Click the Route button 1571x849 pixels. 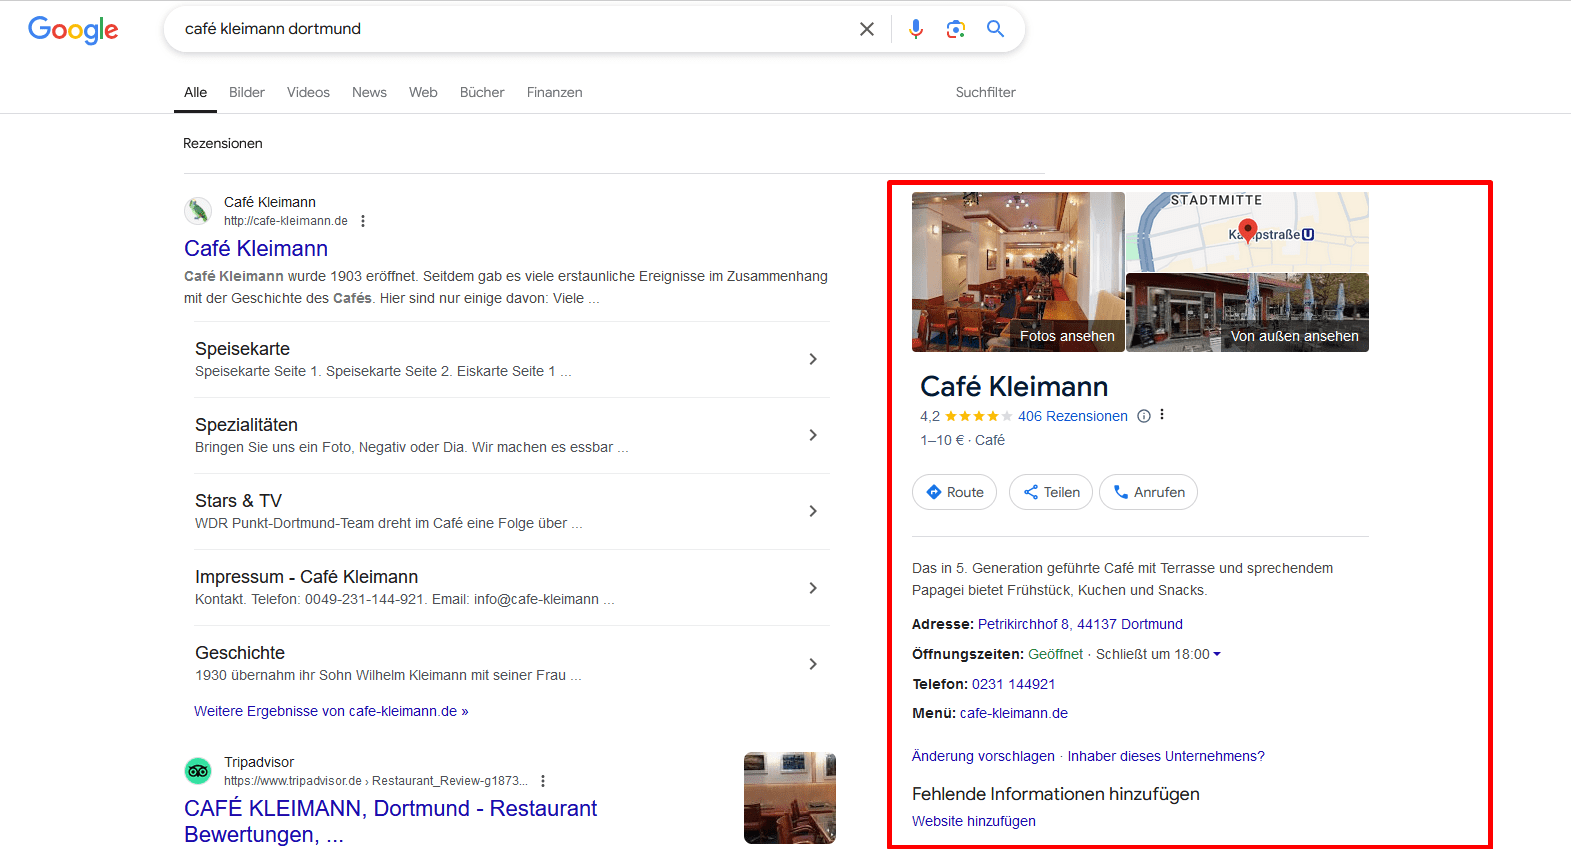point(954,492)
